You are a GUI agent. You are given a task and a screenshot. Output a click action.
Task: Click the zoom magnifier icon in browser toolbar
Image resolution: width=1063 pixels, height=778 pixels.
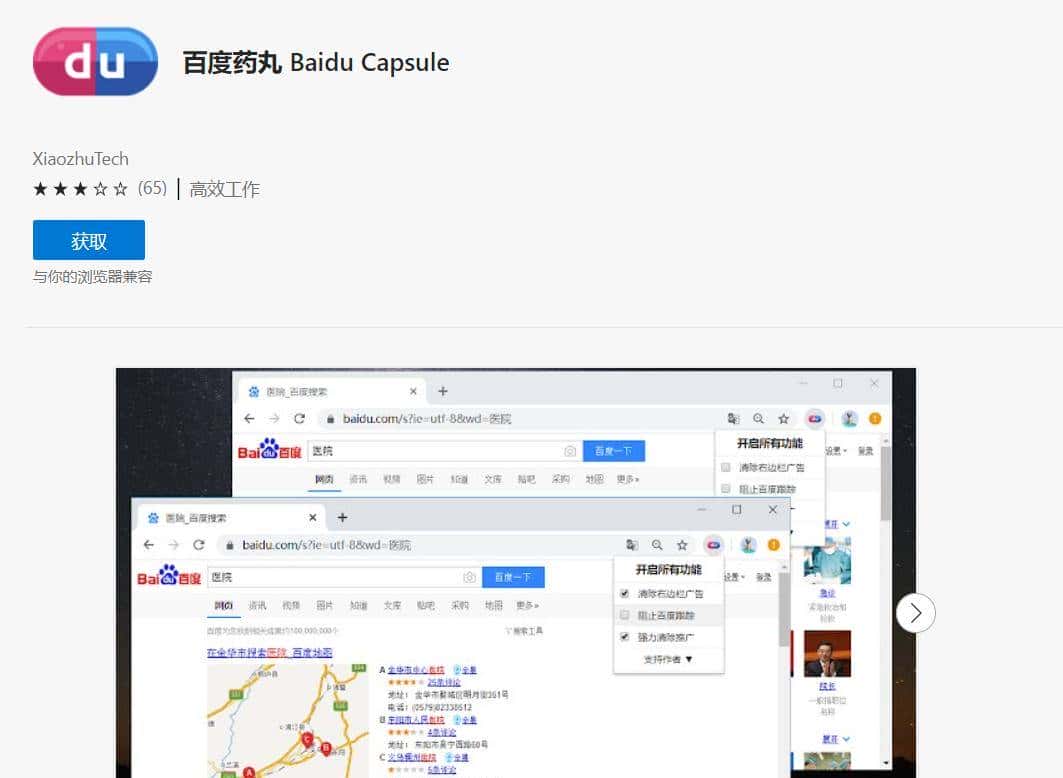click(657, 546)
